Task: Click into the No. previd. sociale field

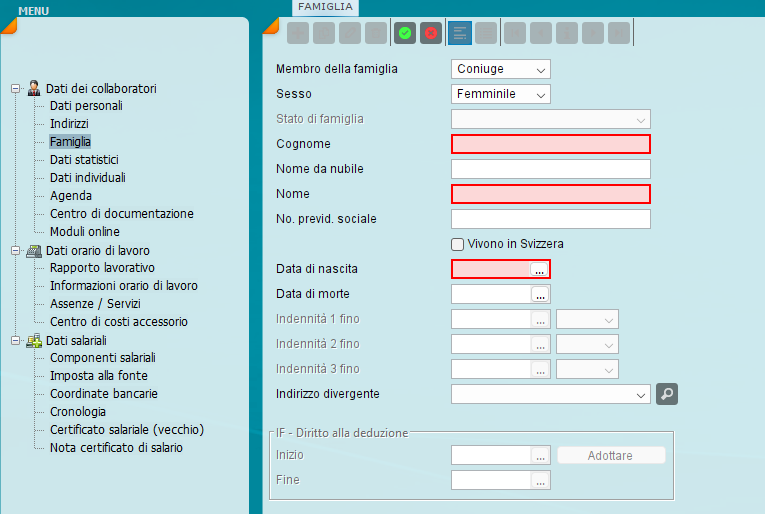Action: [551, 219]
